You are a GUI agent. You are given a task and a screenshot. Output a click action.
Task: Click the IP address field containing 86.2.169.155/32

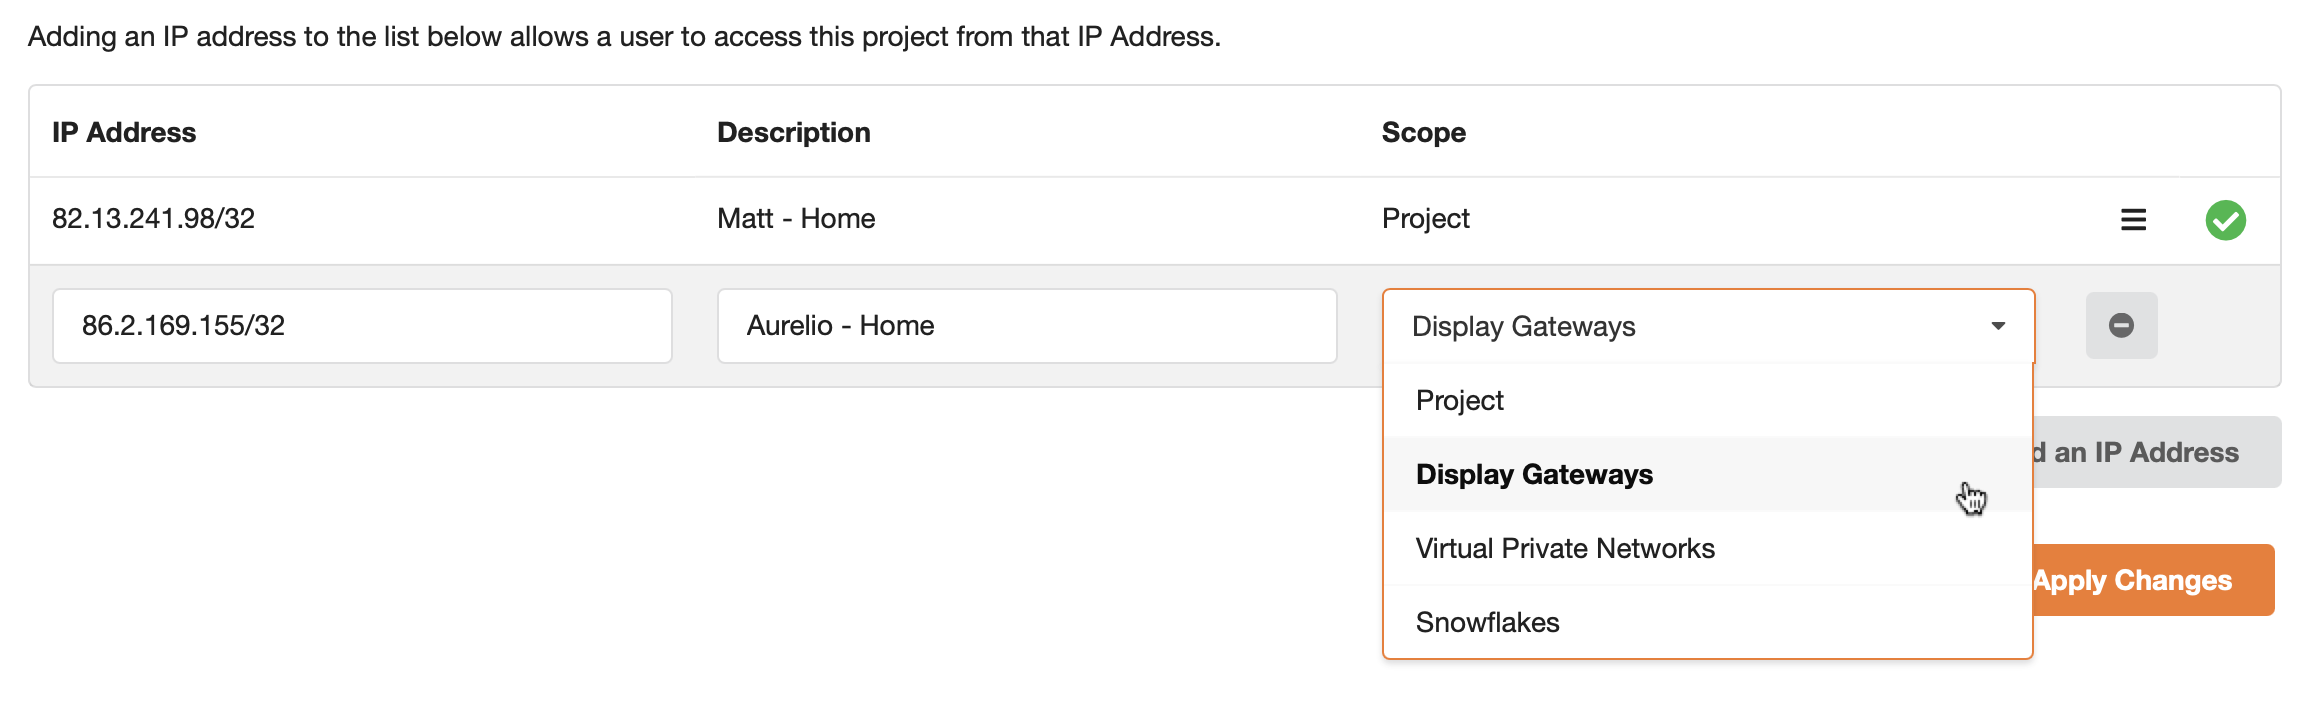(363, 325)
